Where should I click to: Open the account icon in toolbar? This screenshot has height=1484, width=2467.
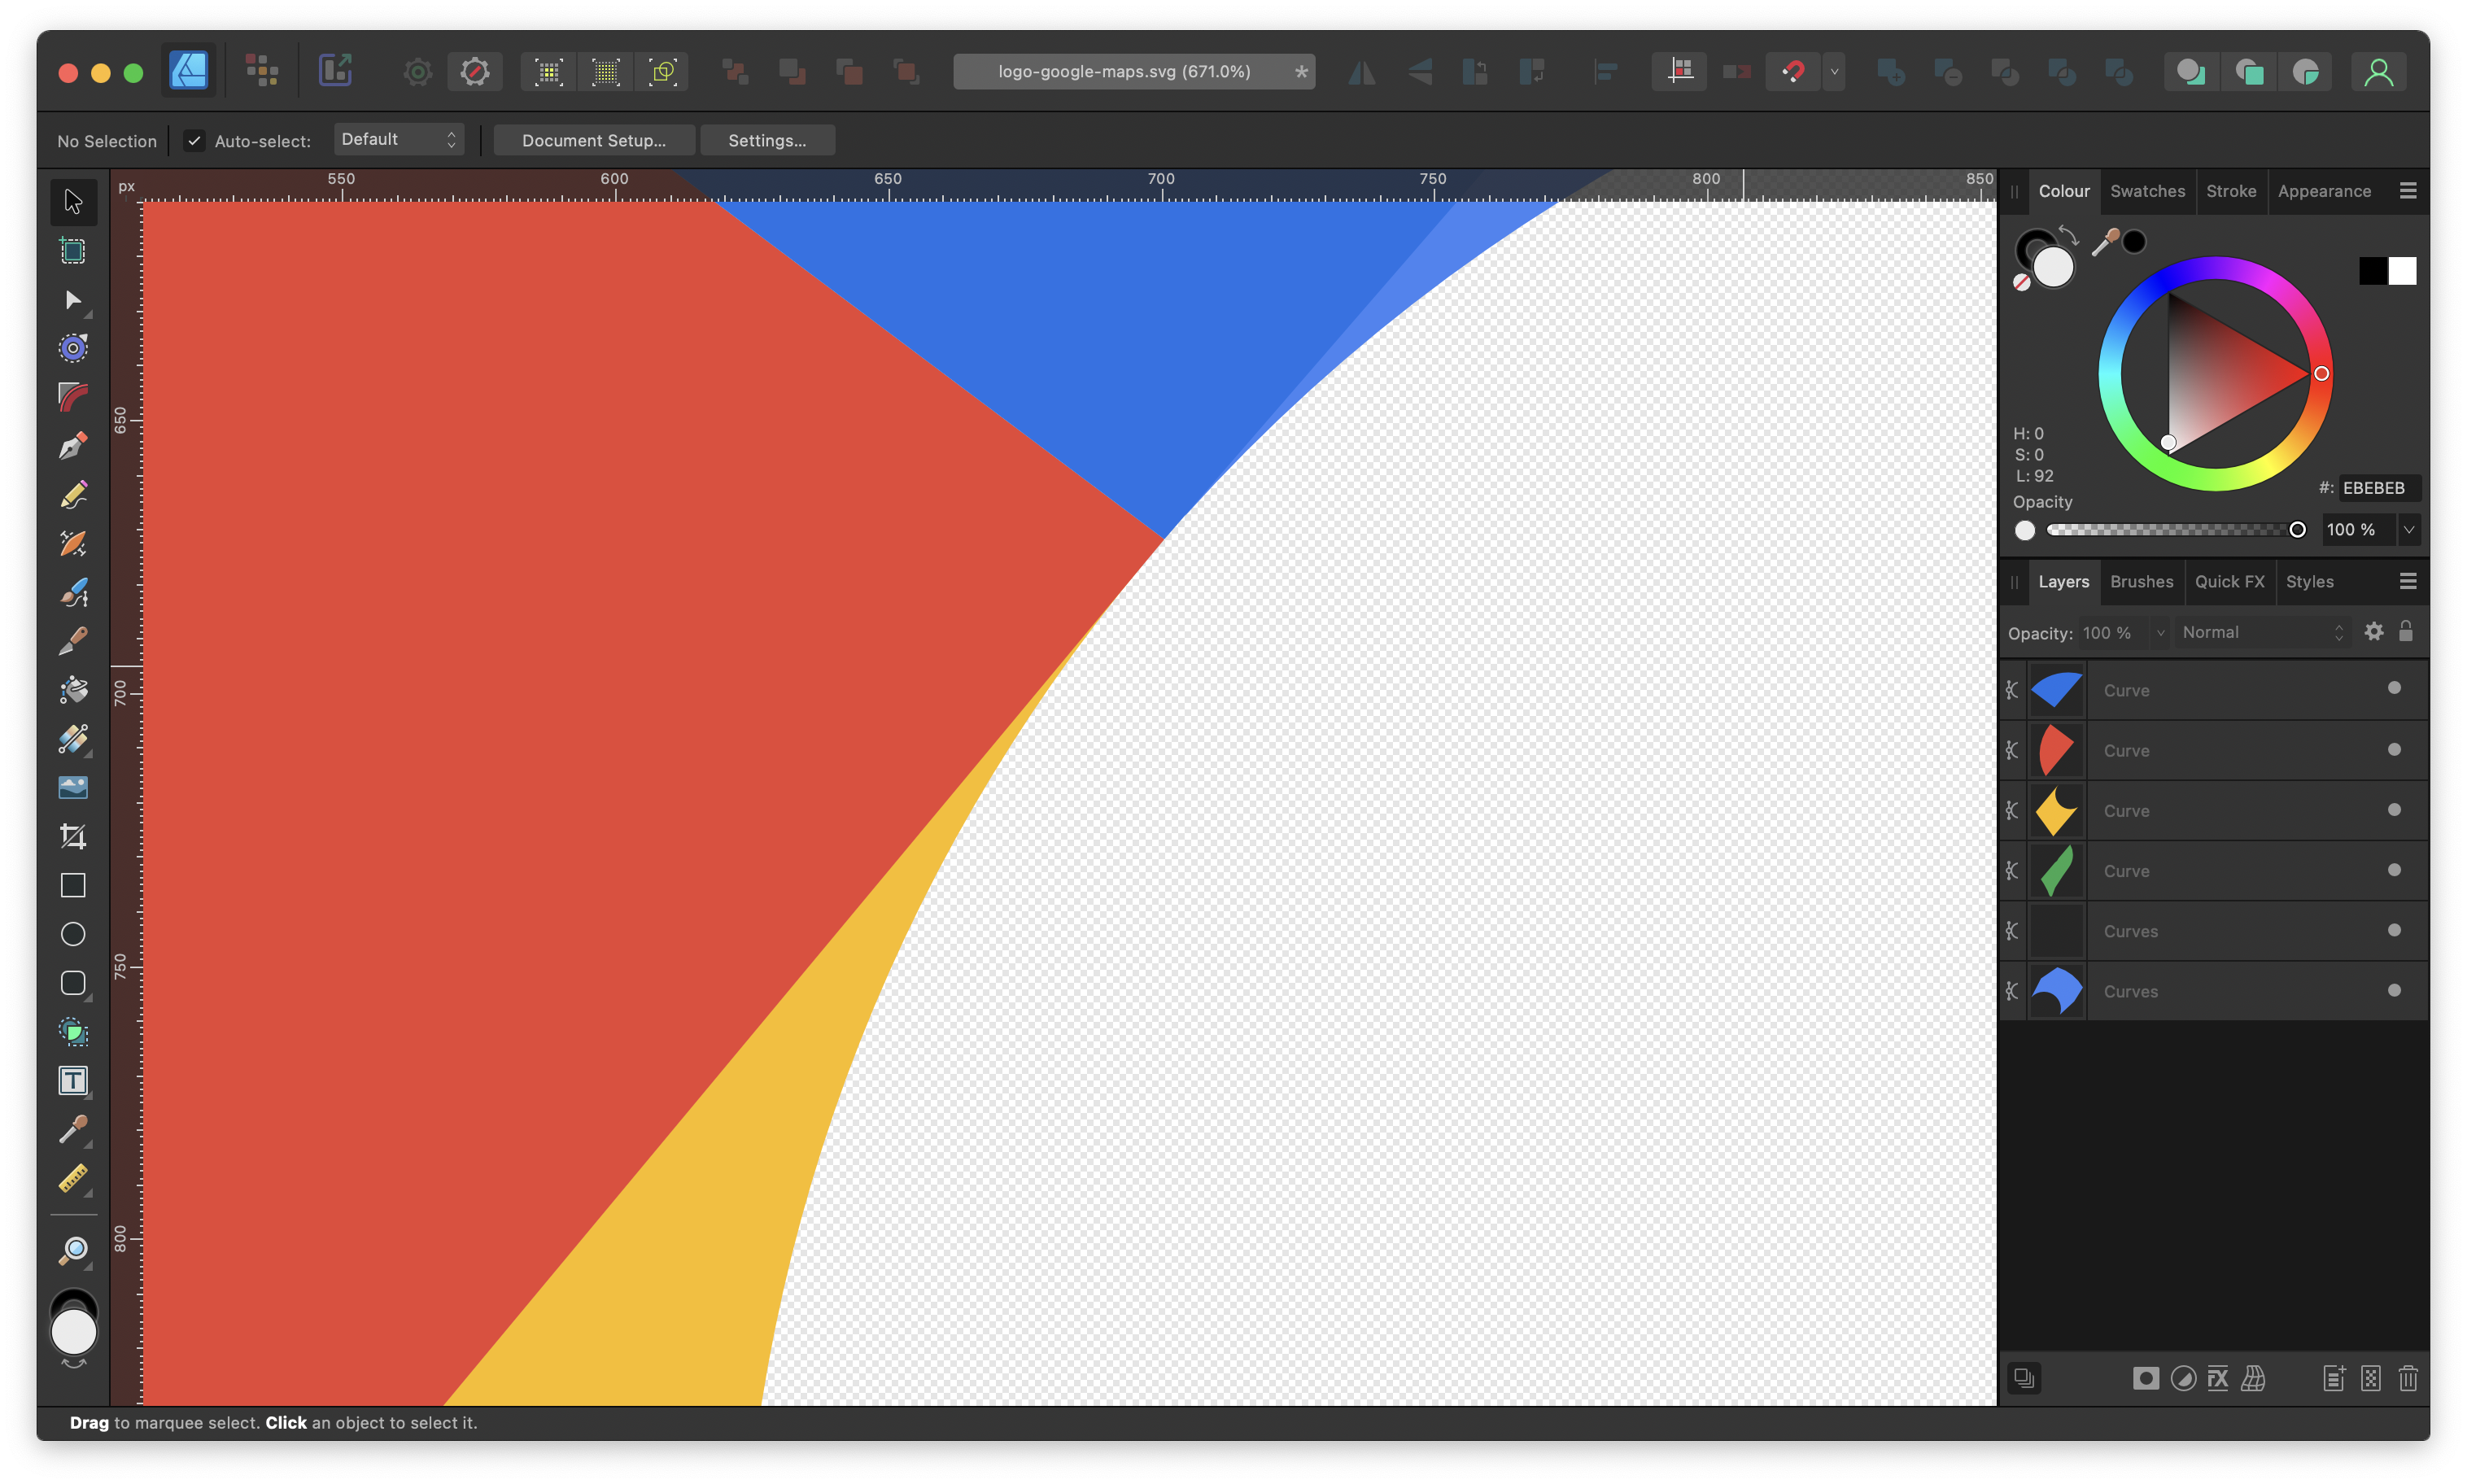[2379, 72]
